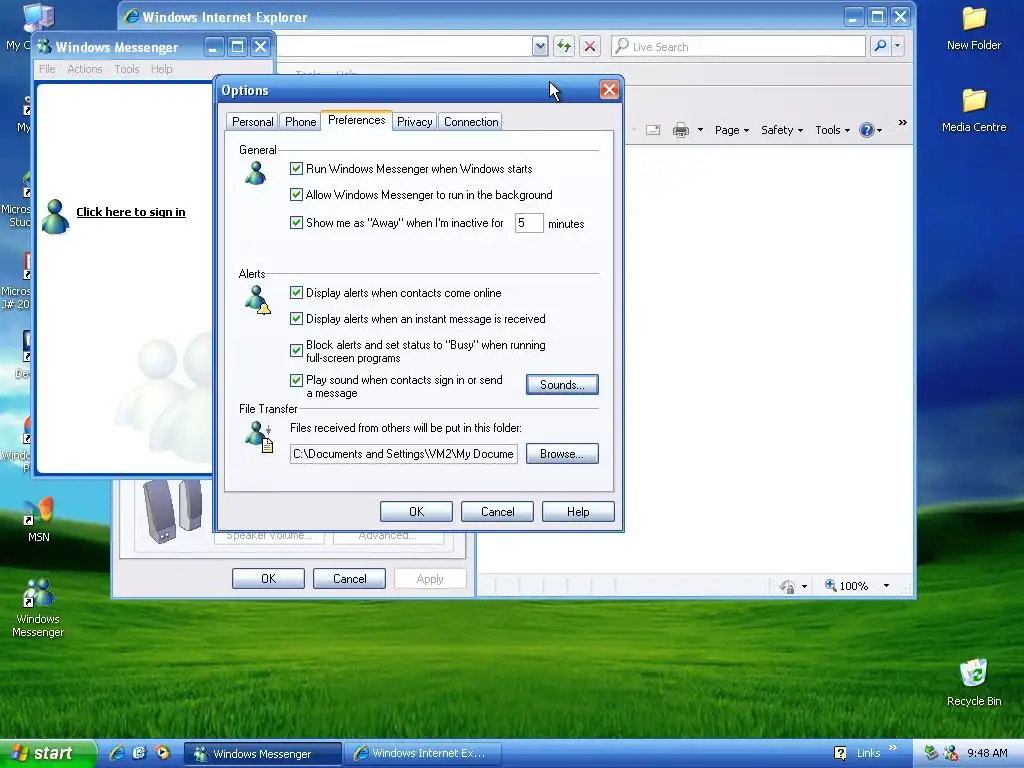1024x768 pixels.
Task: Open the IE zoom level dropdown
Action: click(x=886, y=586)
